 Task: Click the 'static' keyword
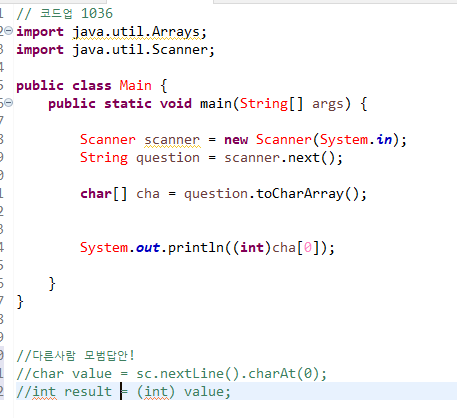128,104
